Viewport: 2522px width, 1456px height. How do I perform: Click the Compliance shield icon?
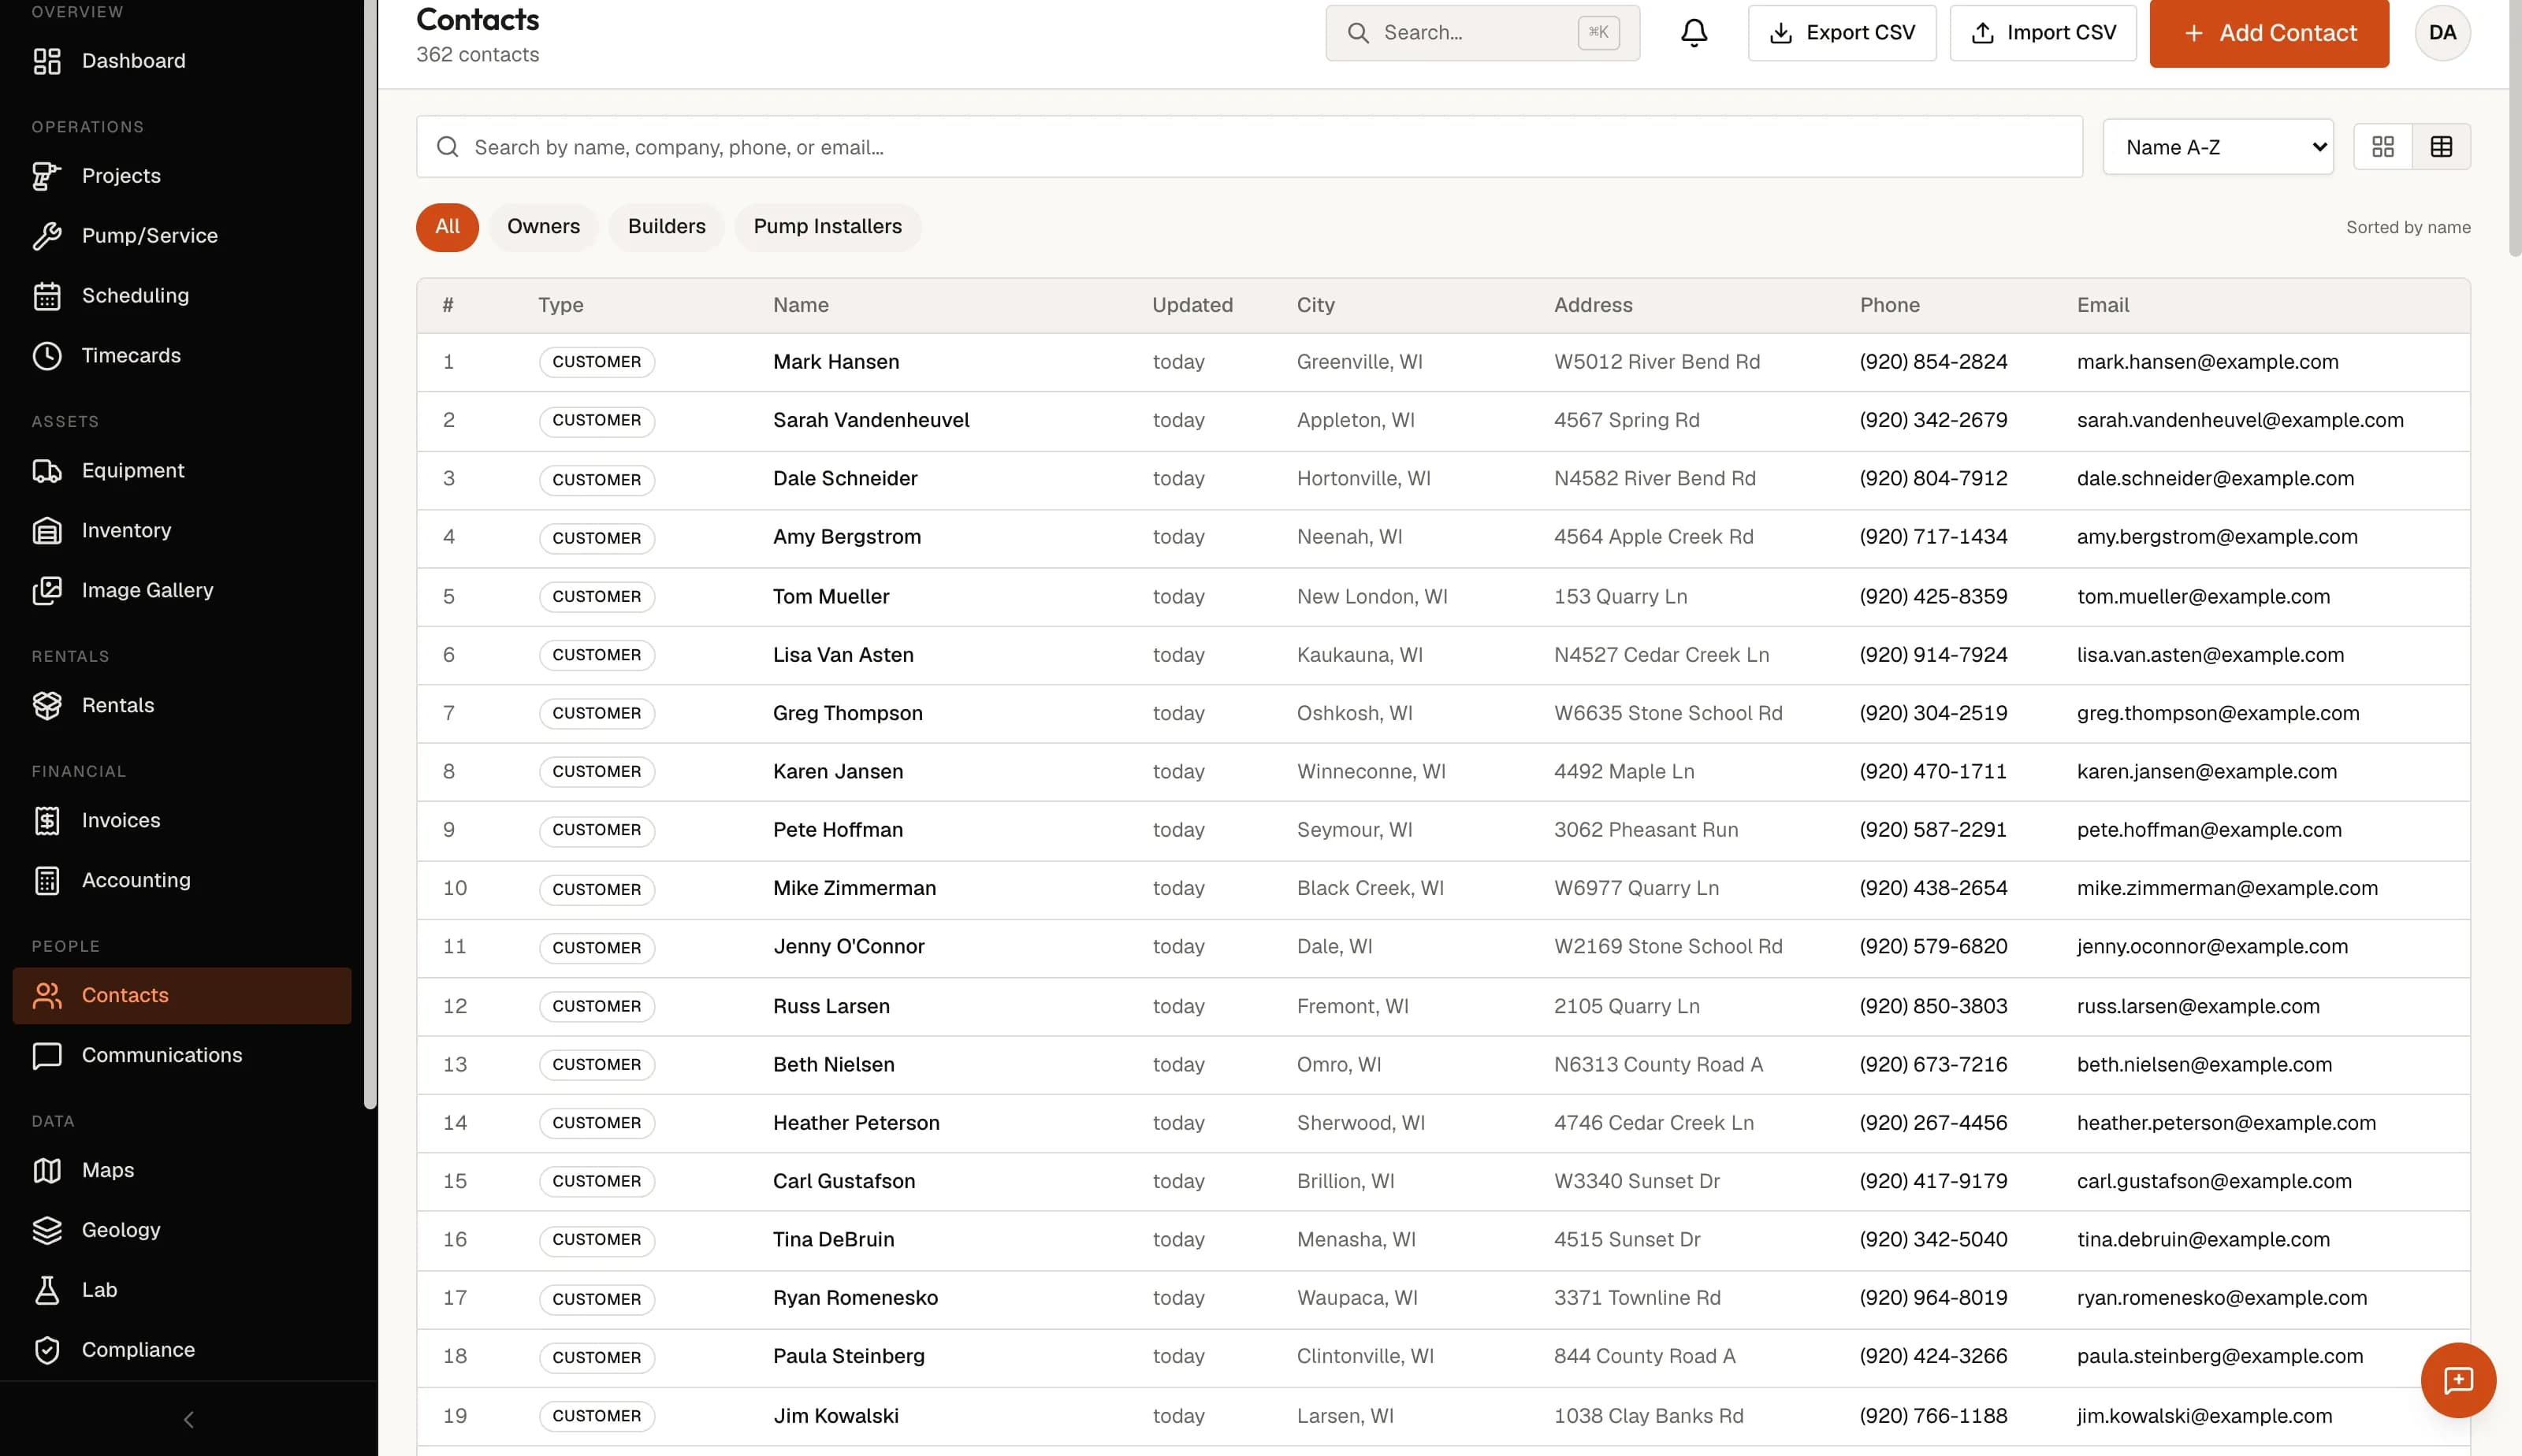[47, 1351]
